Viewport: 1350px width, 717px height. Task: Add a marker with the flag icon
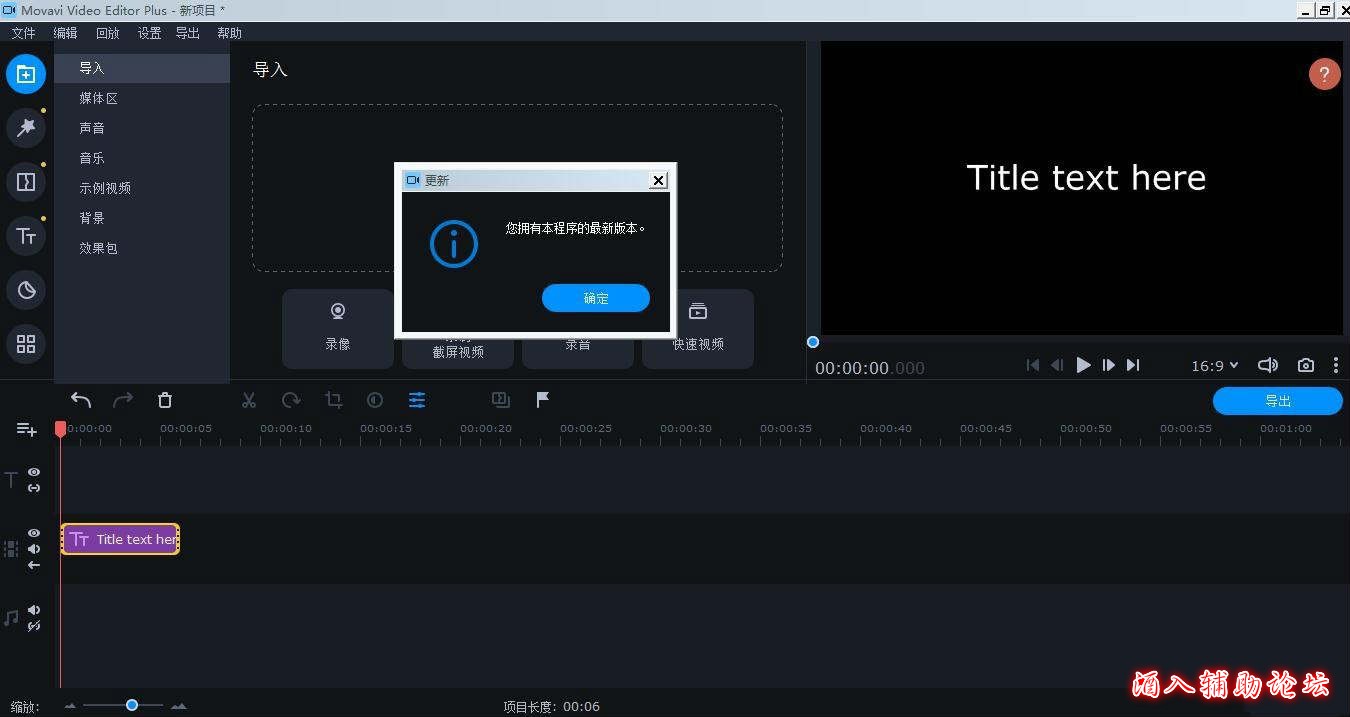[543, 400]
